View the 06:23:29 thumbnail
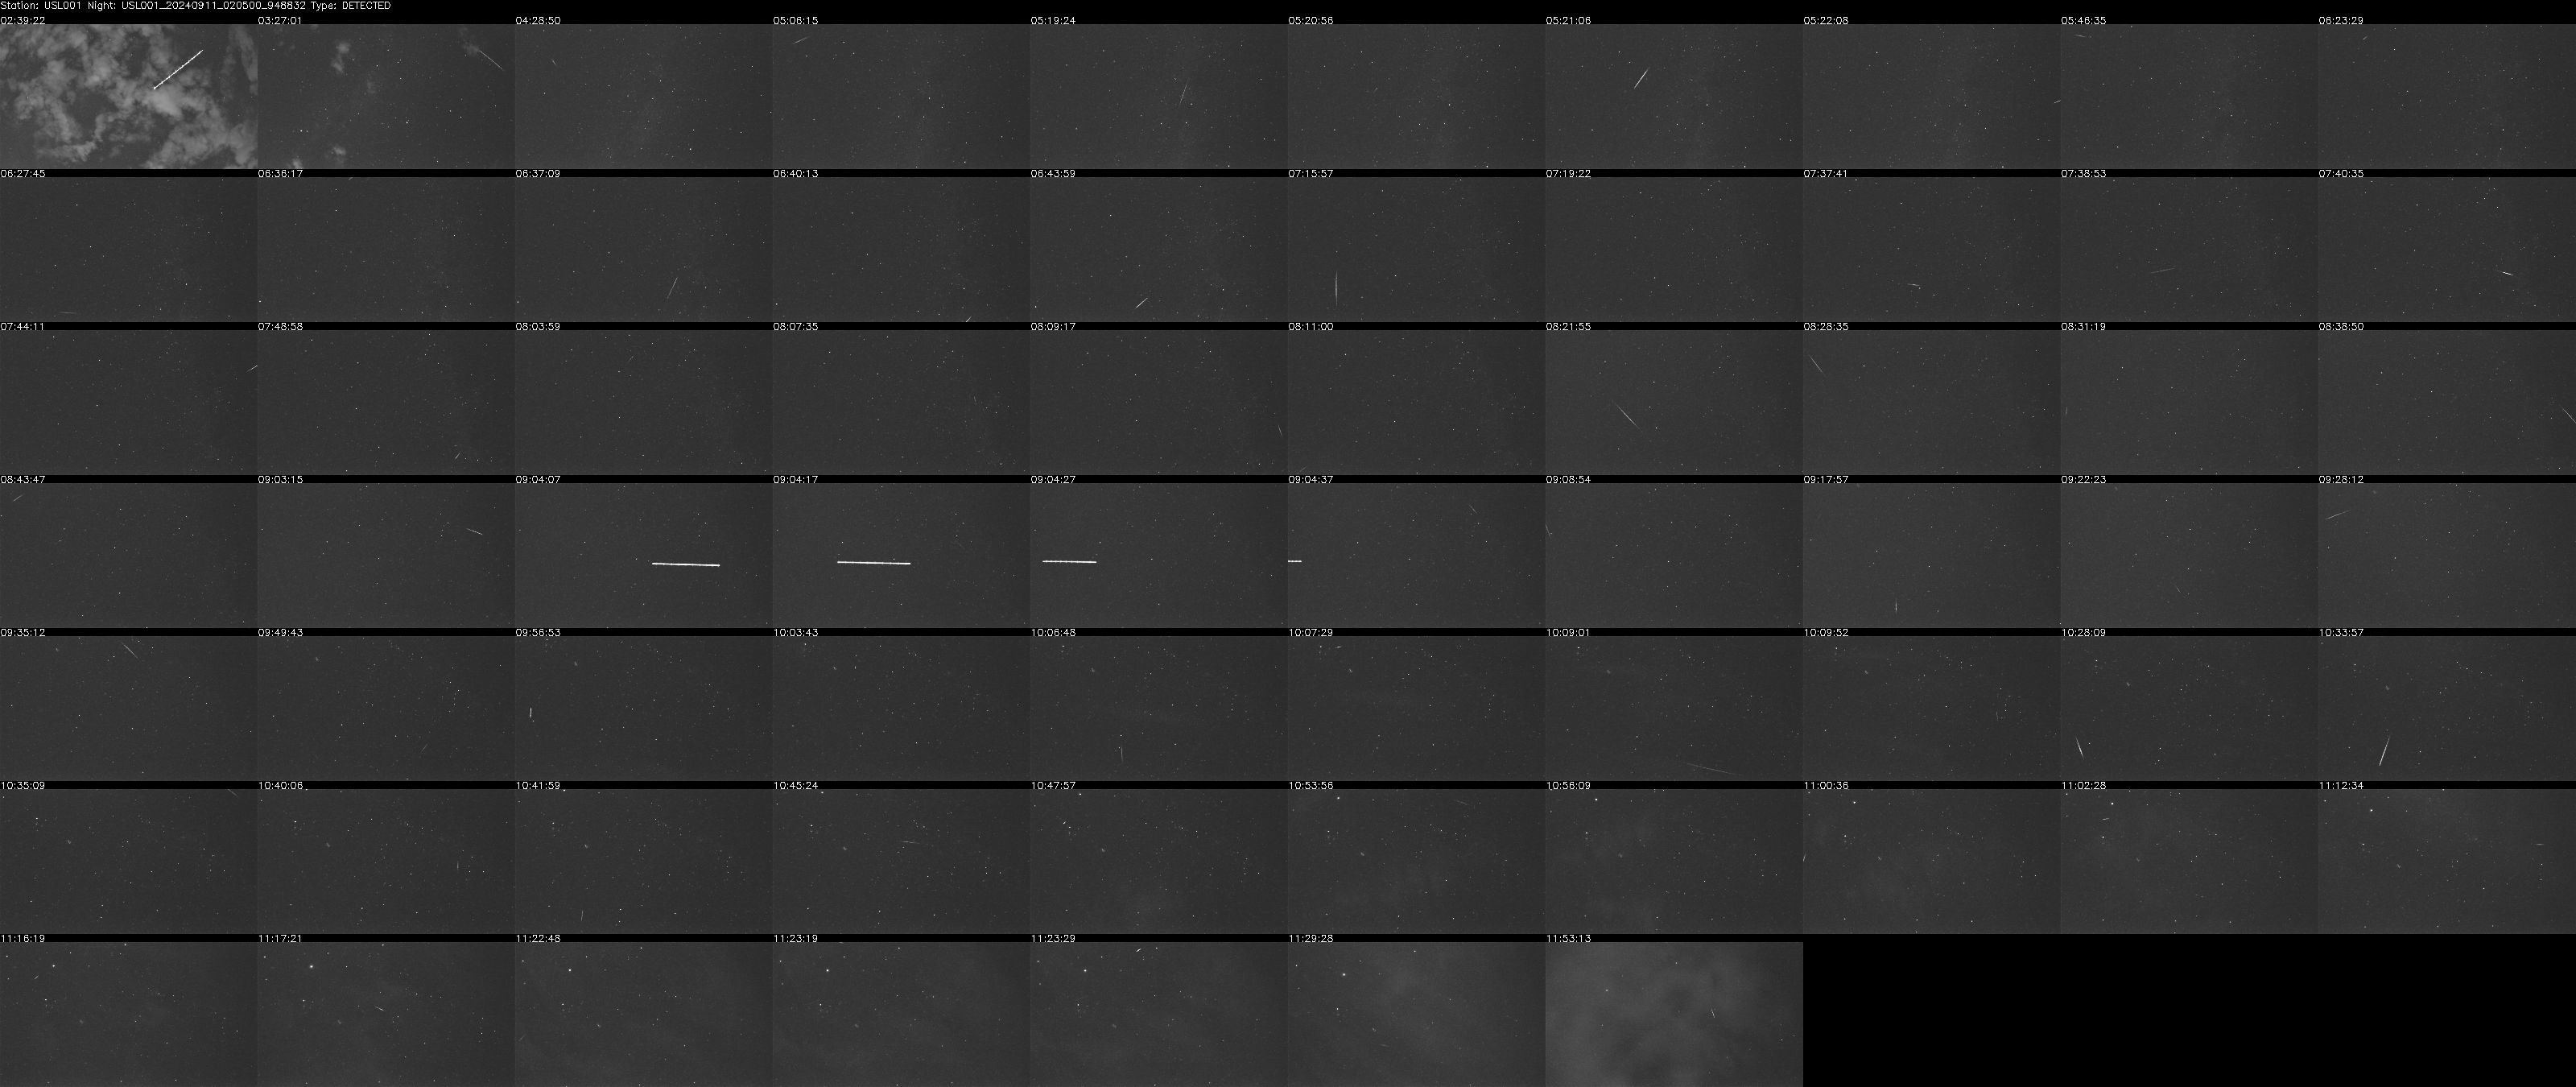This screenshot has width=2576, height=1087. coord(2447,96)
